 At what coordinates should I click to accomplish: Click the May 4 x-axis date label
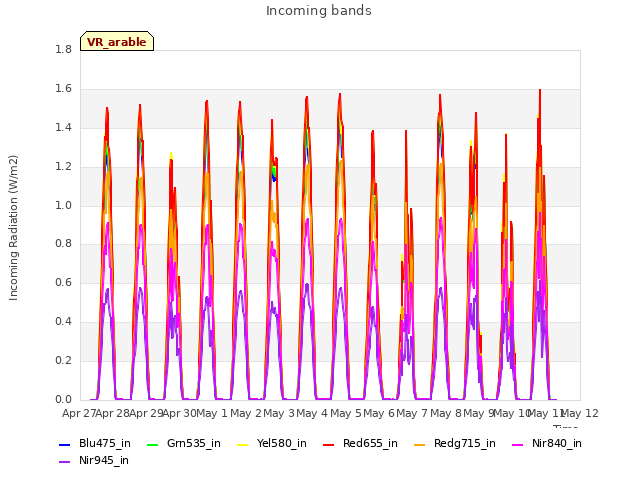pyautogui.click(x=312, y=413)
